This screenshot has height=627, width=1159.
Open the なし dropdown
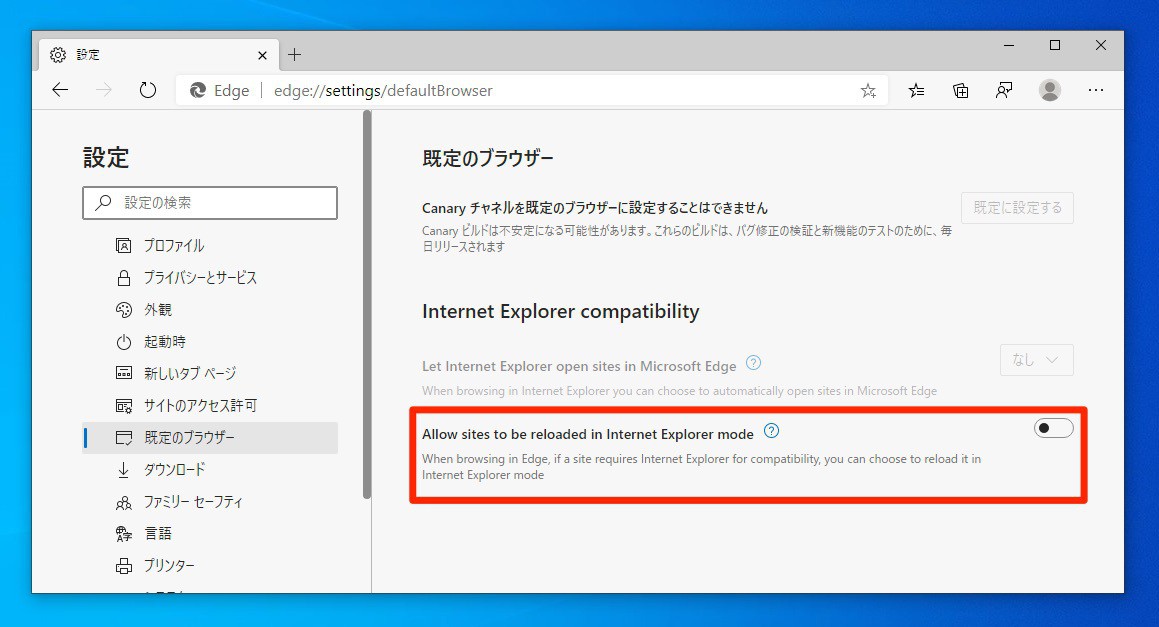(1036, 359)
